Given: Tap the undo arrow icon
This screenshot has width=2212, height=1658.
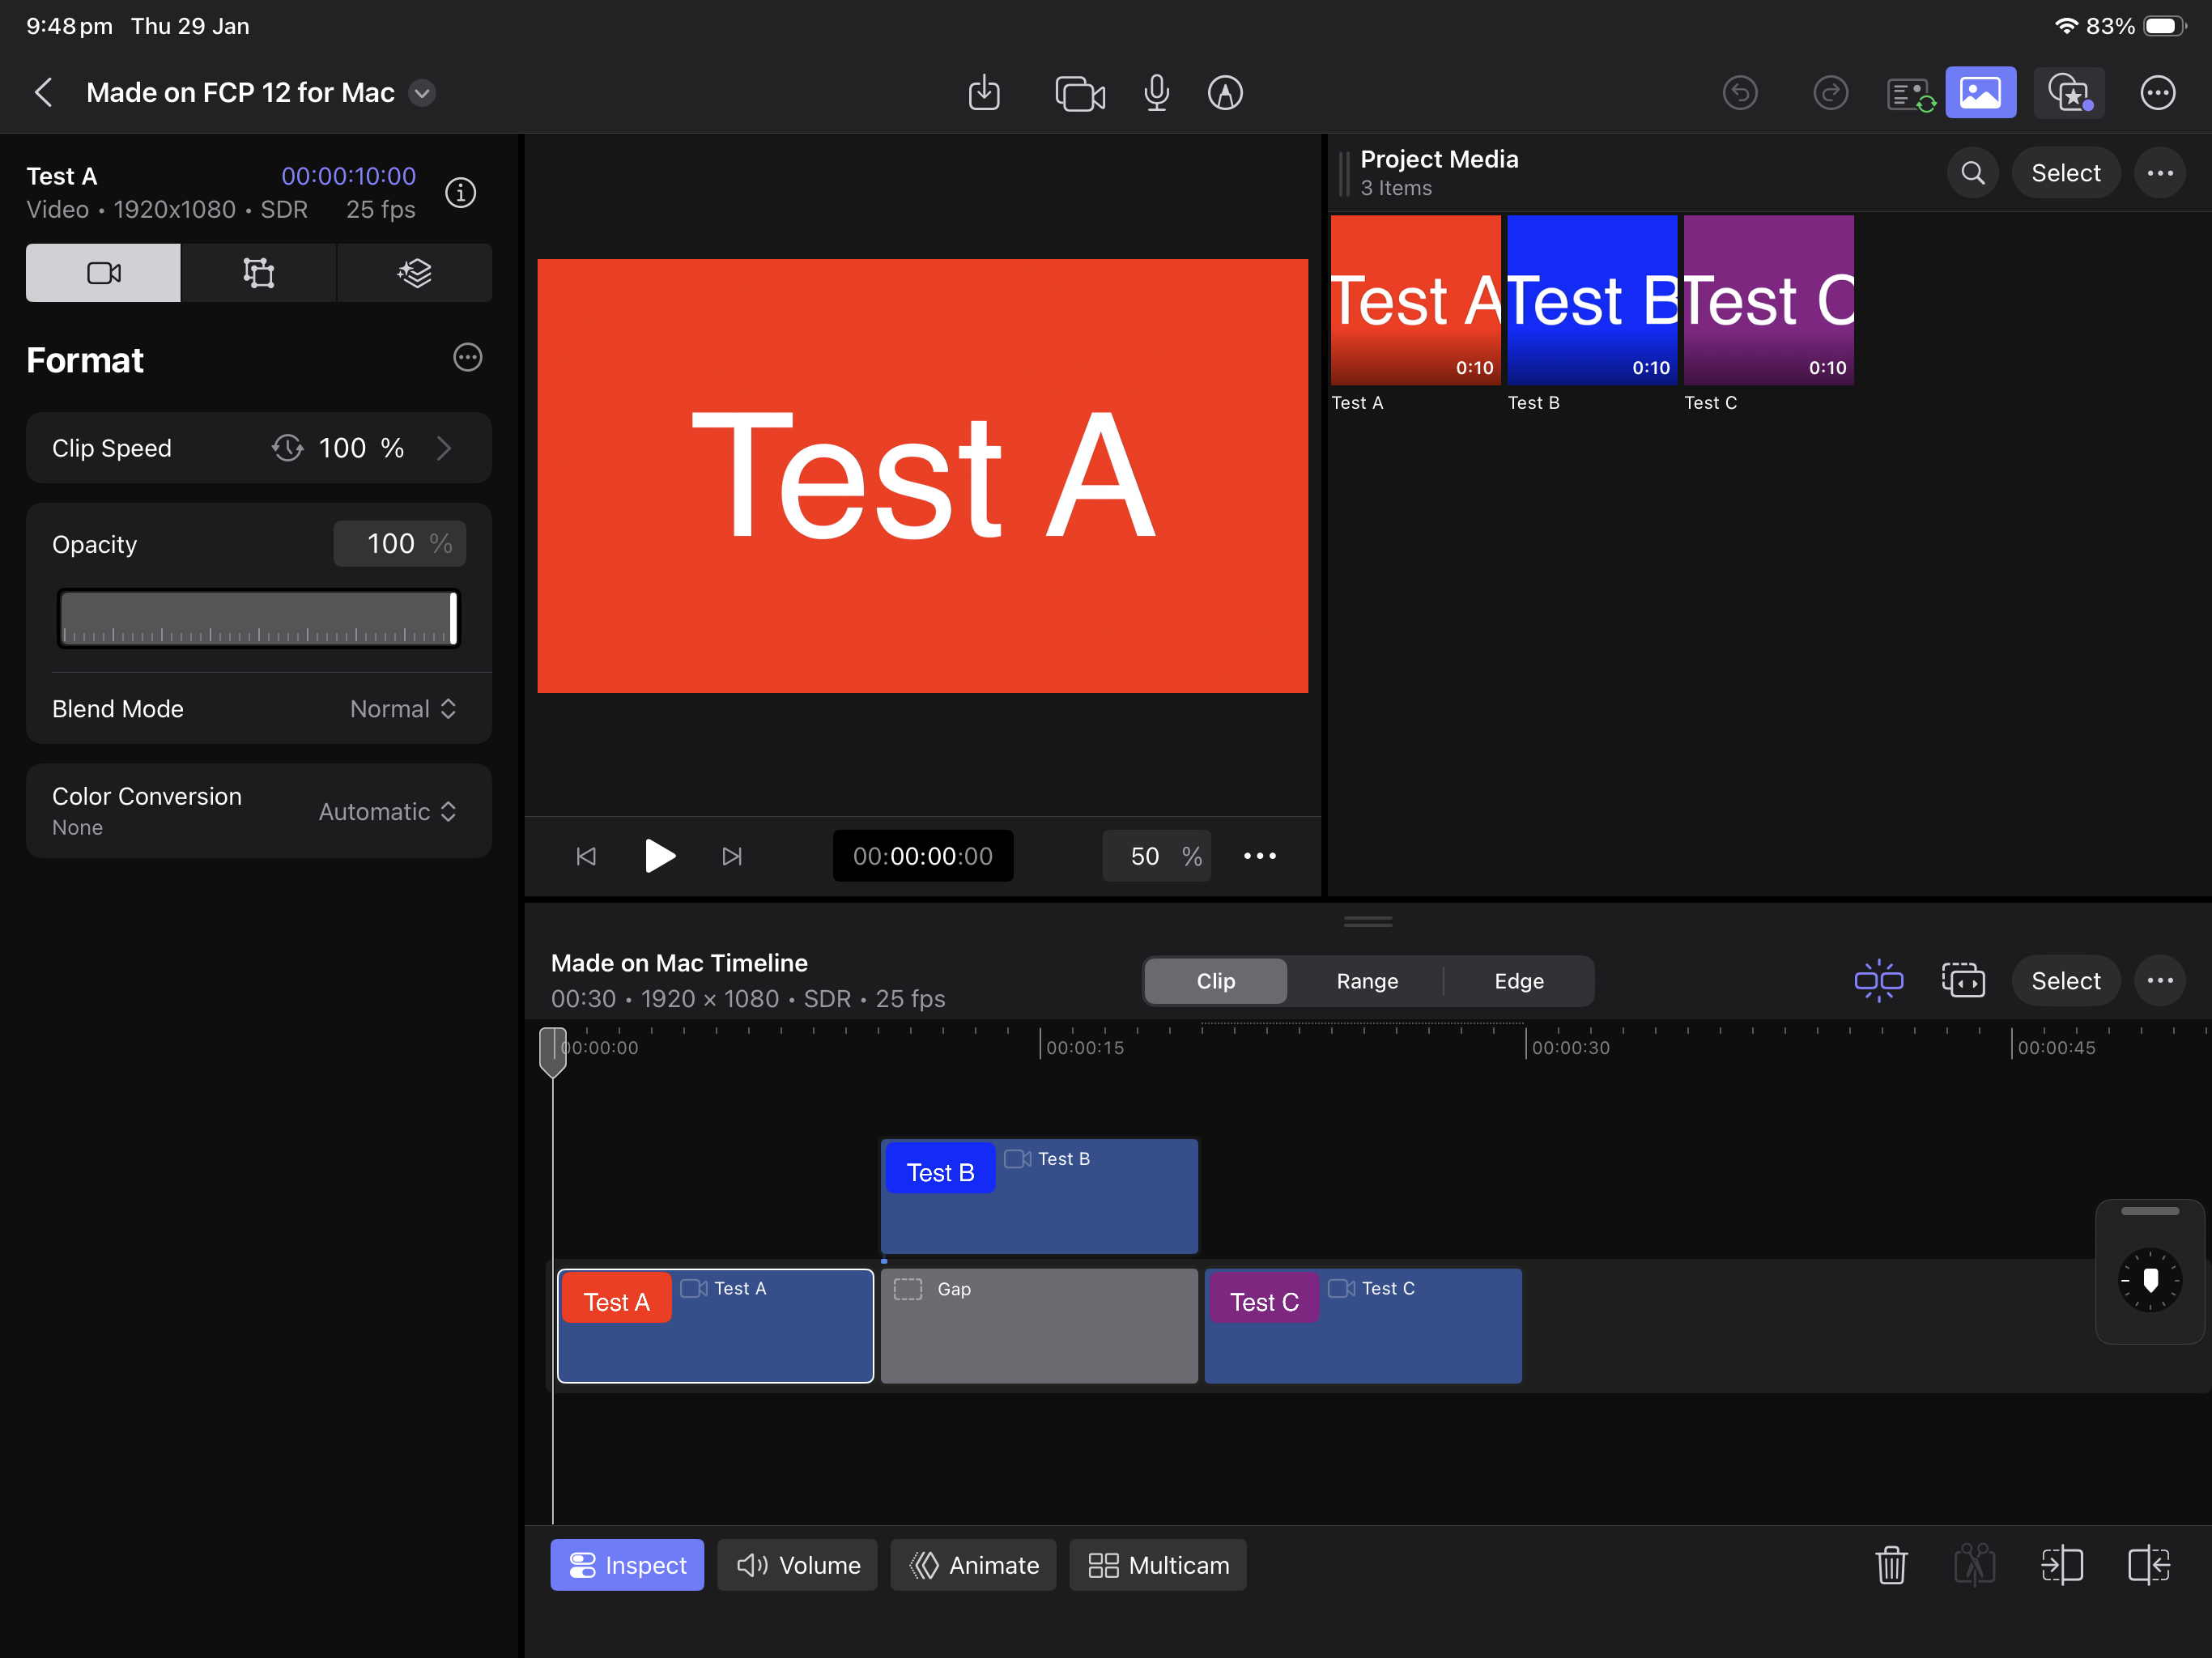Looking at the screenshot, I should (1740, 93).
